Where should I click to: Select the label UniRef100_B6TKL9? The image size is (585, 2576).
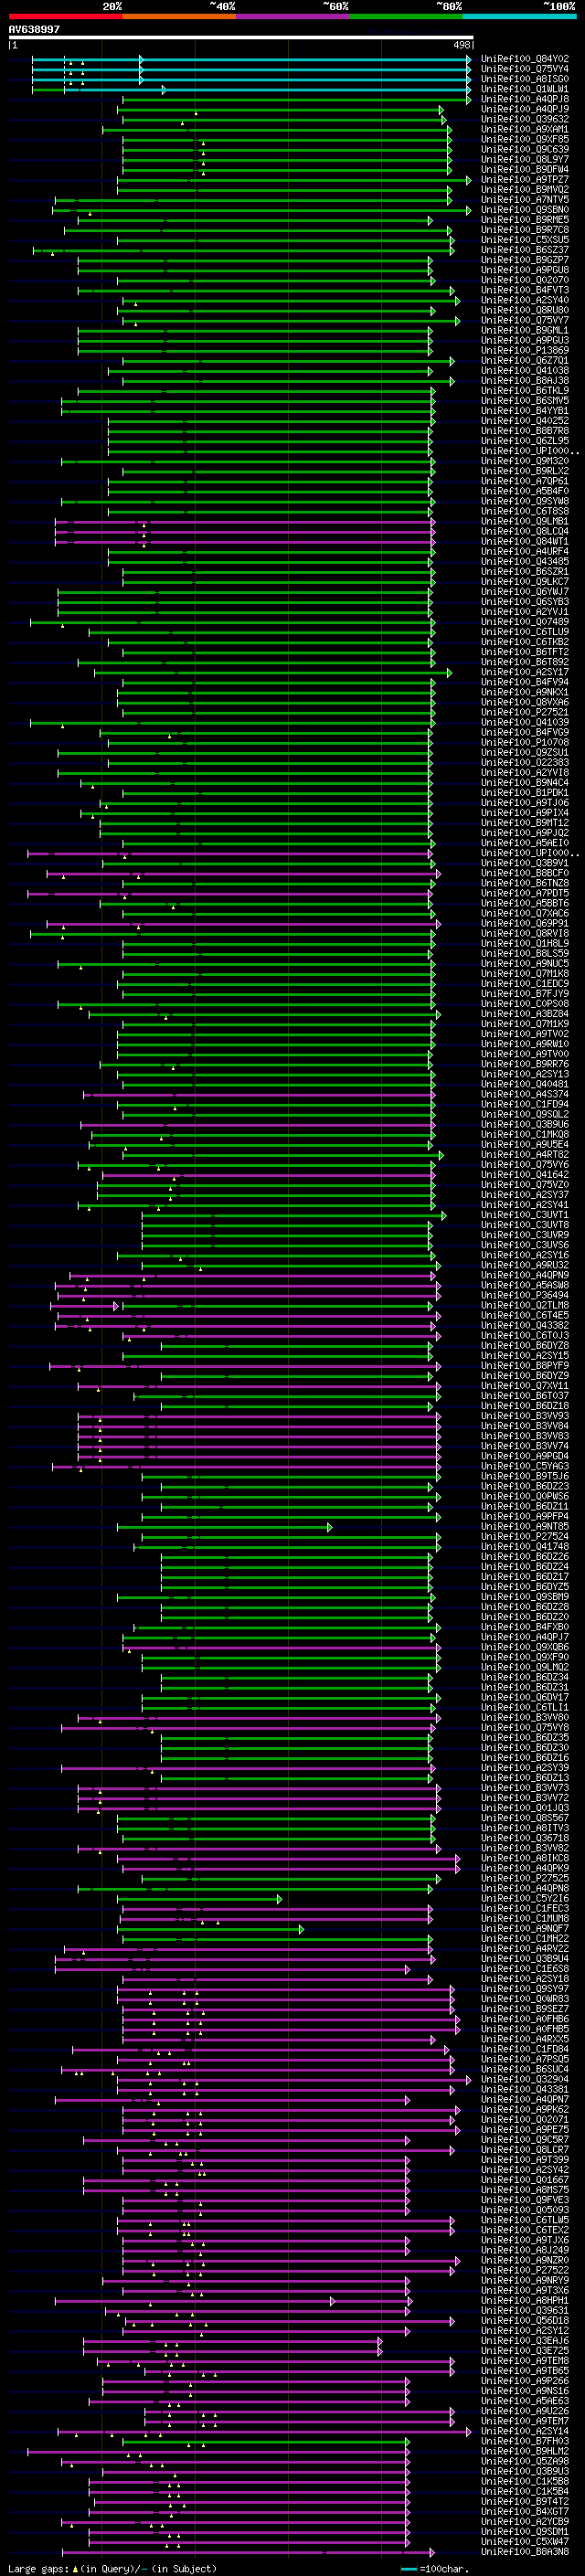525,391
